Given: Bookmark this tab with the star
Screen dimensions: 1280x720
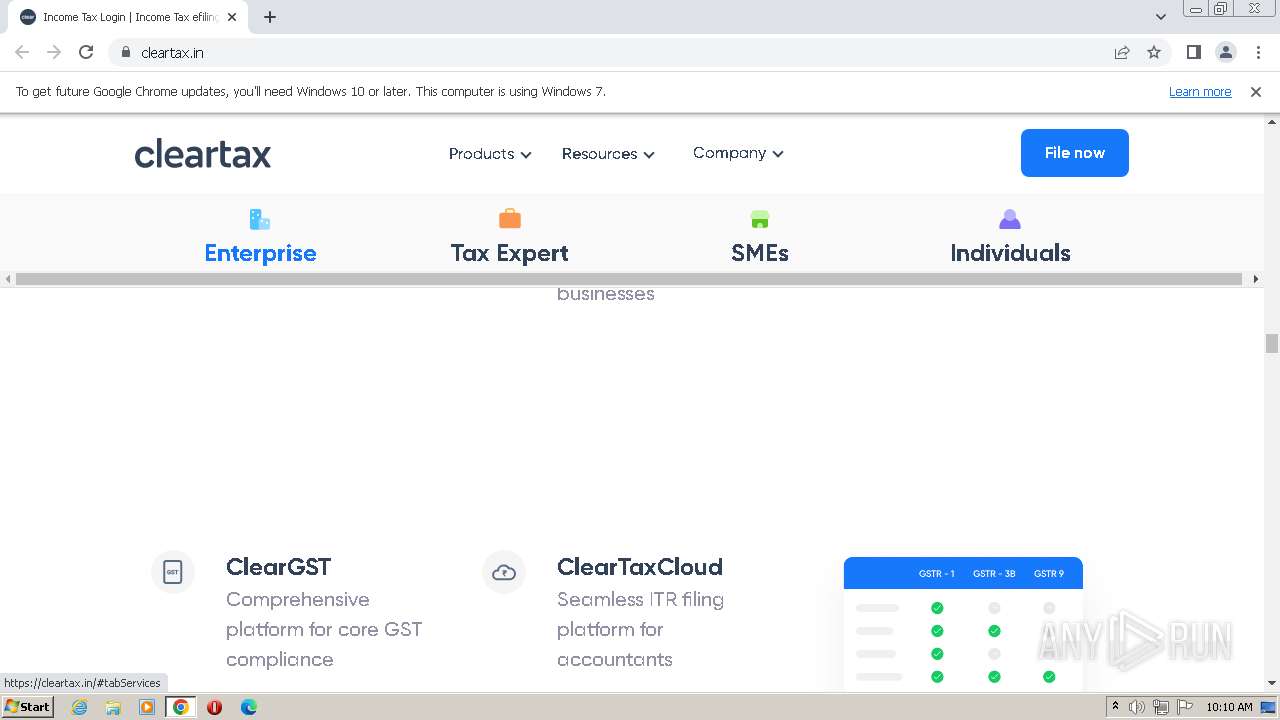Looking at the screenshot, I should point(1154,52).
